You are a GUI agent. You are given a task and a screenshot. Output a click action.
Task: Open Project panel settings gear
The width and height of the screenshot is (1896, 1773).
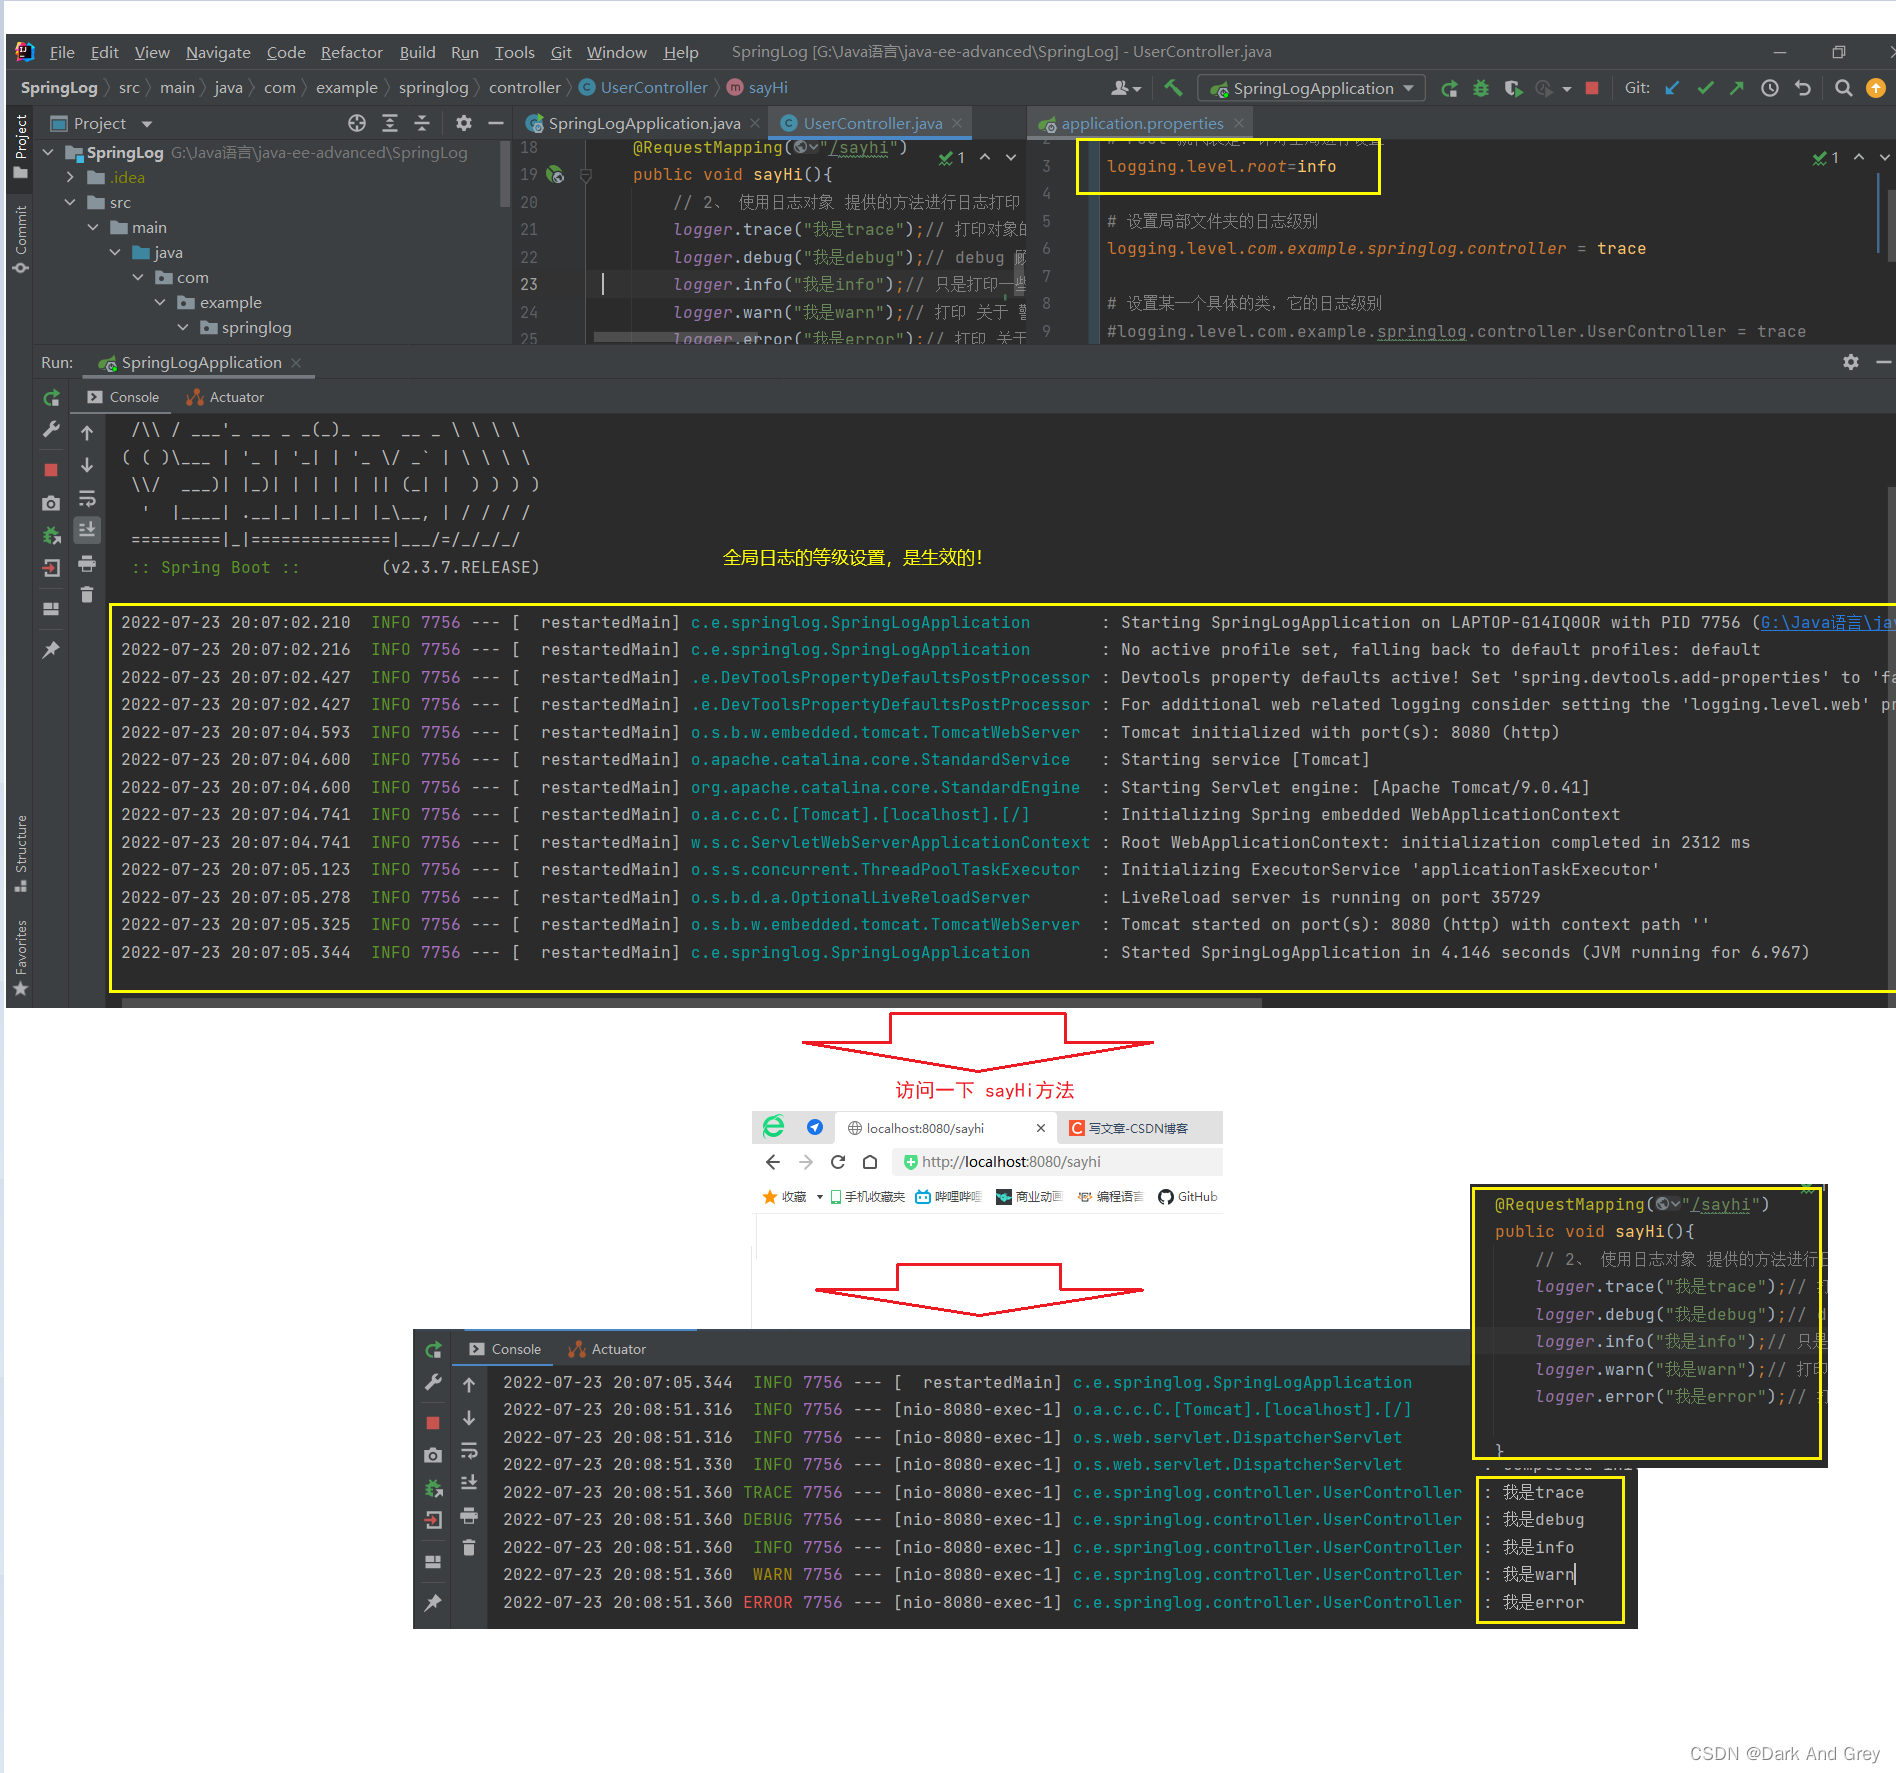point(463,123)
